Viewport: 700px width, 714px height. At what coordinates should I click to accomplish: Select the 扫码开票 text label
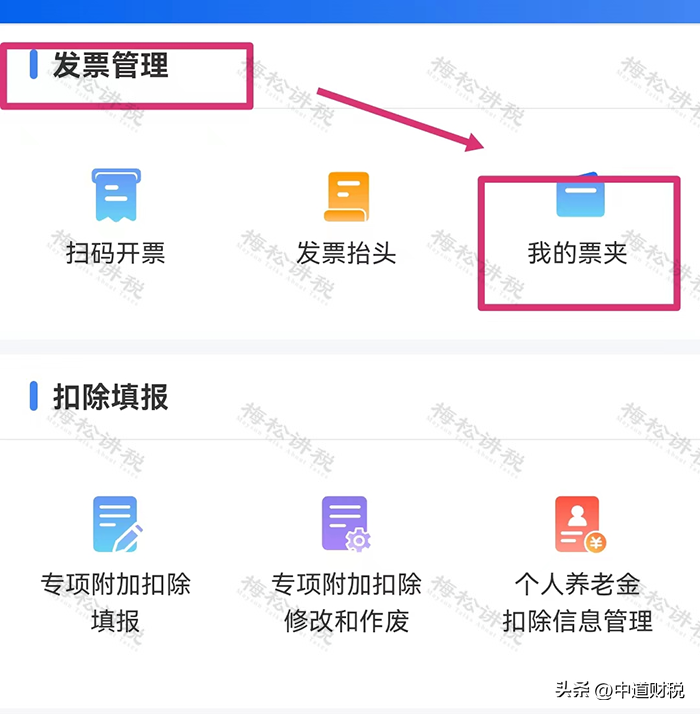coord(115,253)
